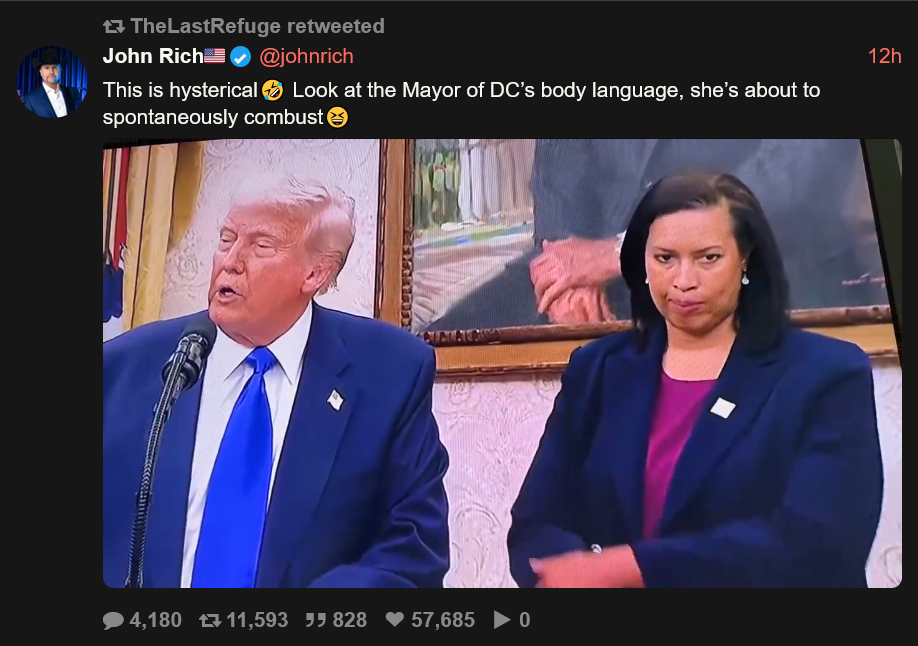Click the quote marks icon
The width and height of the screenshot is (918, 646).
click(x=316, y=620)
